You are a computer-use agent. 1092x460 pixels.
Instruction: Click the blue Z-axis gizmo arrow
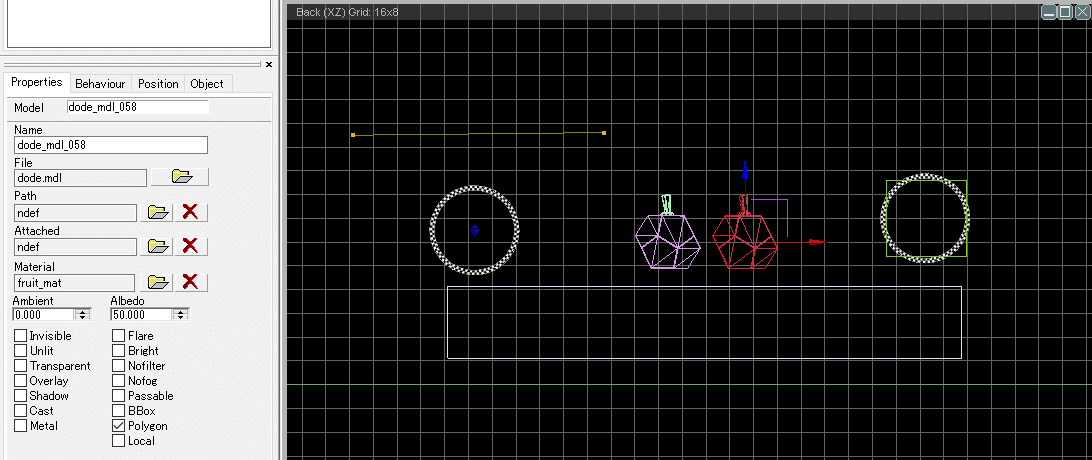744,170
